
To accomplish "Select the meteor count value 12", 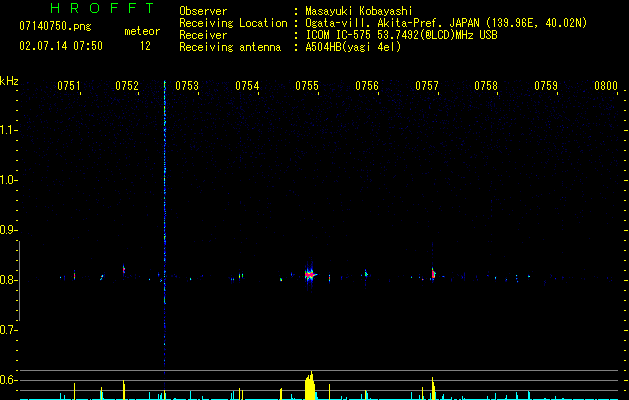I will coord(145,46).
